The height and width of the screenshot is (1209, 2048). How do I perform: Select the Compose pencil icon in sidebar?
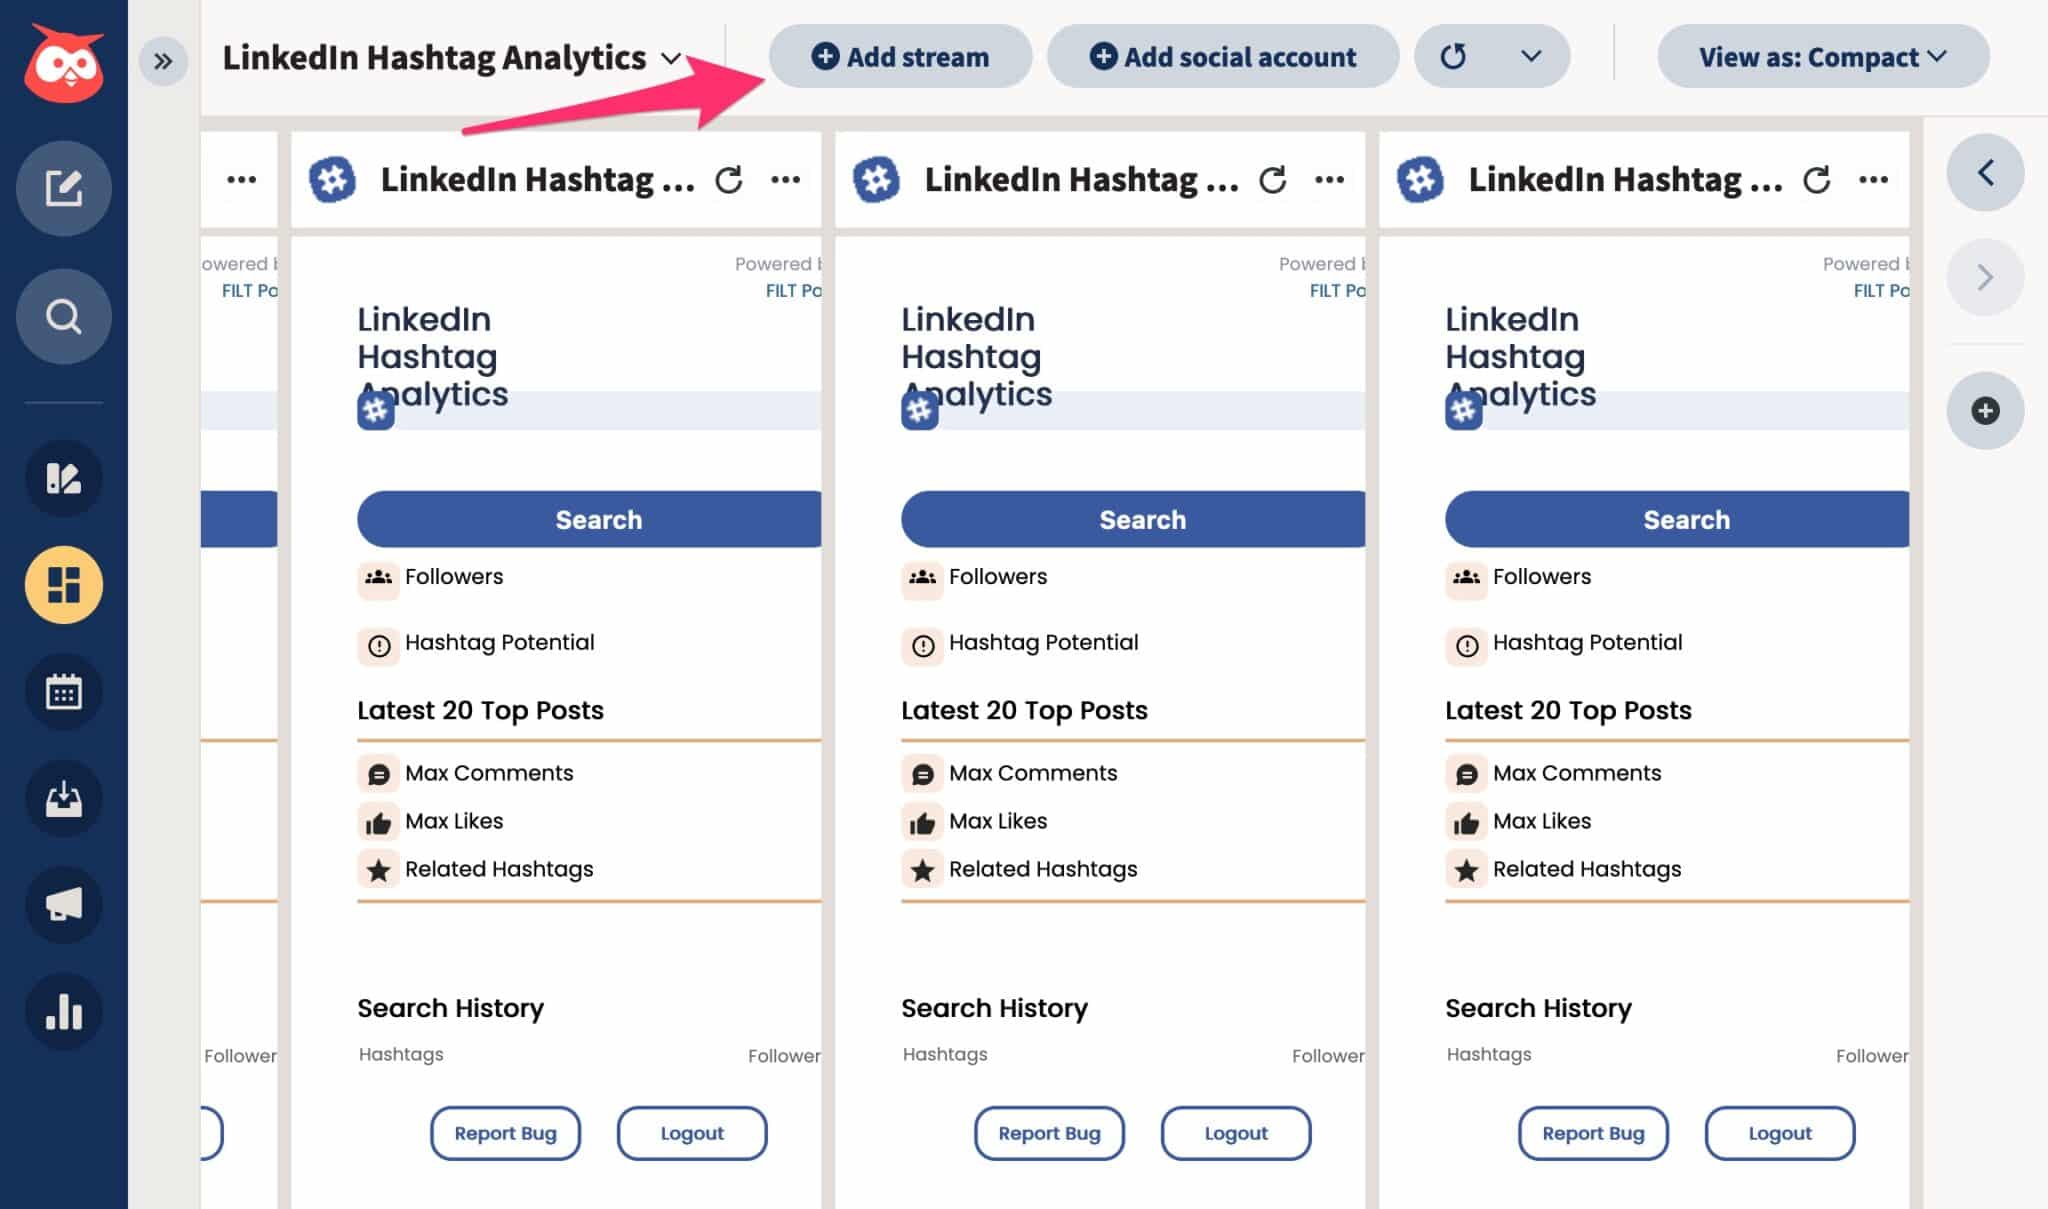click(x=63, y=188)
